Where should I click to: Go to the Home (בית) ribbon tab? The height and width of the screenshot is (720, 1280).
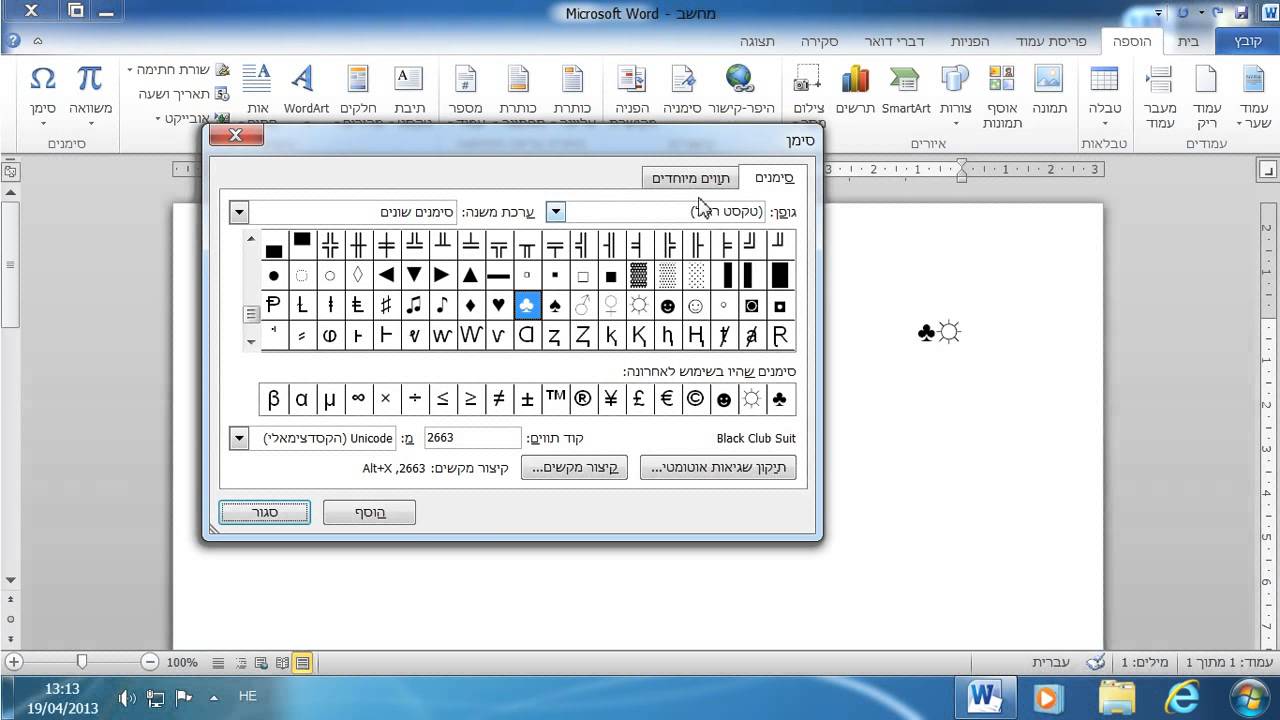[1188, 42]
